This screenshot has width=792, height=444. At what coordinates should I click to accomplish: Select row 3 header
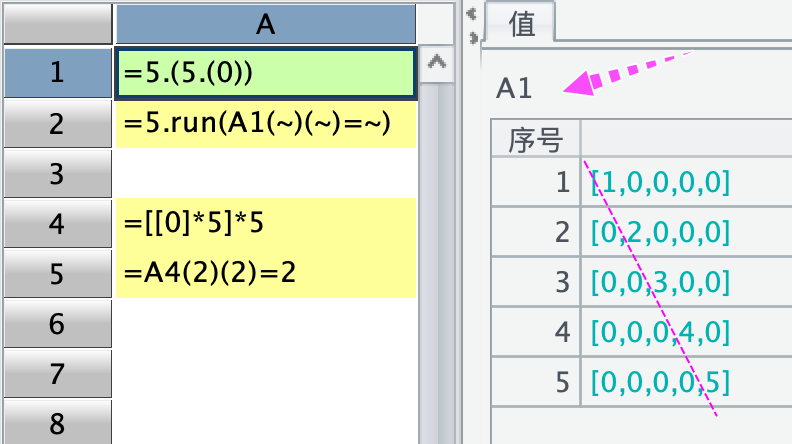click(x=58, y=173)
